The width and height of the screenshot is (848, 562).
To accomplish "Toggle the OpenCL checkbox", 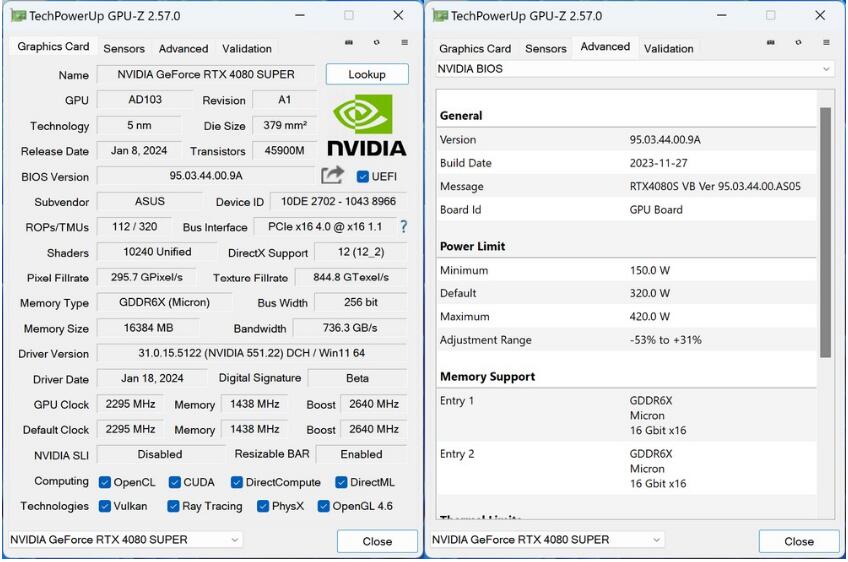I will tap(105, 482).
